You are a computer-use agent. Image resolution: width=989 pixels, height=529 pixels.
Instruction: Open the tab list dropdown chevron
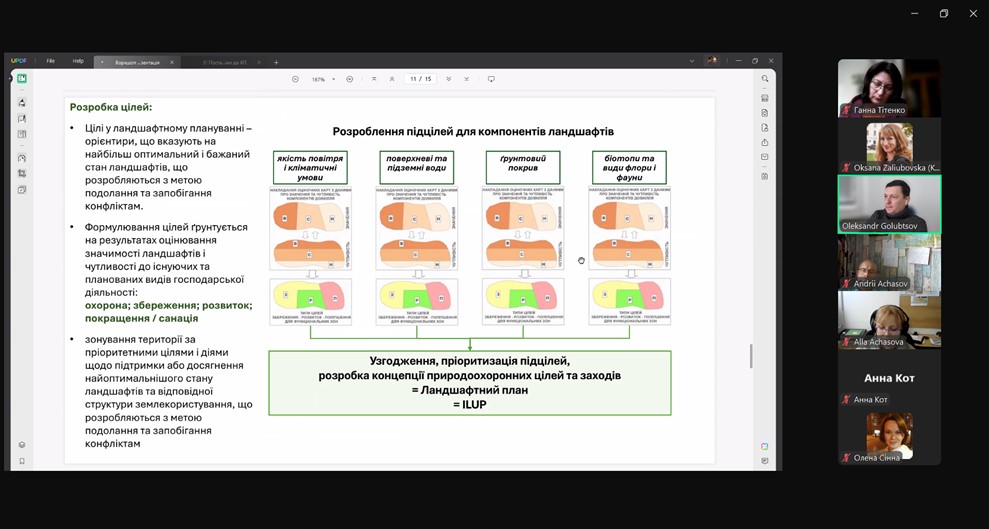click(x=691, y=61)
